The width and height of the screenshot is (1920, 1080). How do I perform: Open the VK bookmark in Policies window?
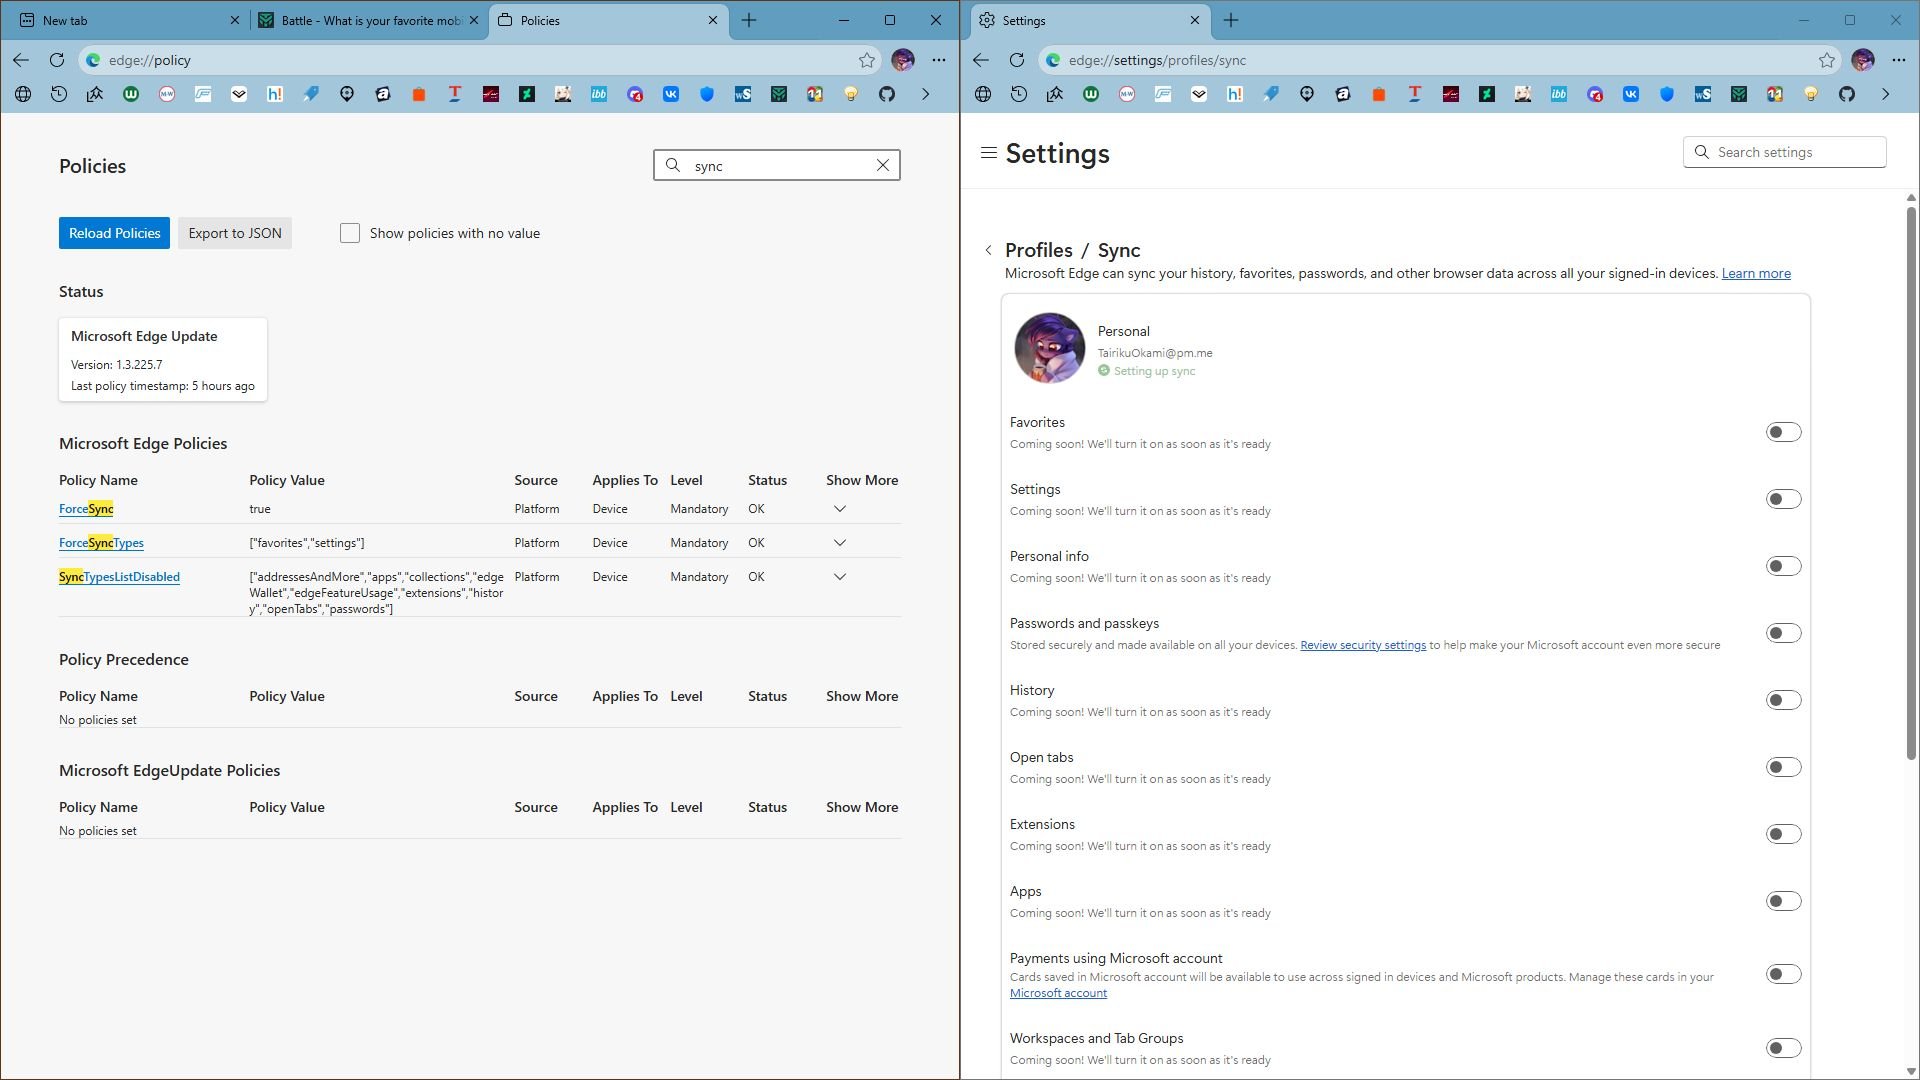(671, 94)
